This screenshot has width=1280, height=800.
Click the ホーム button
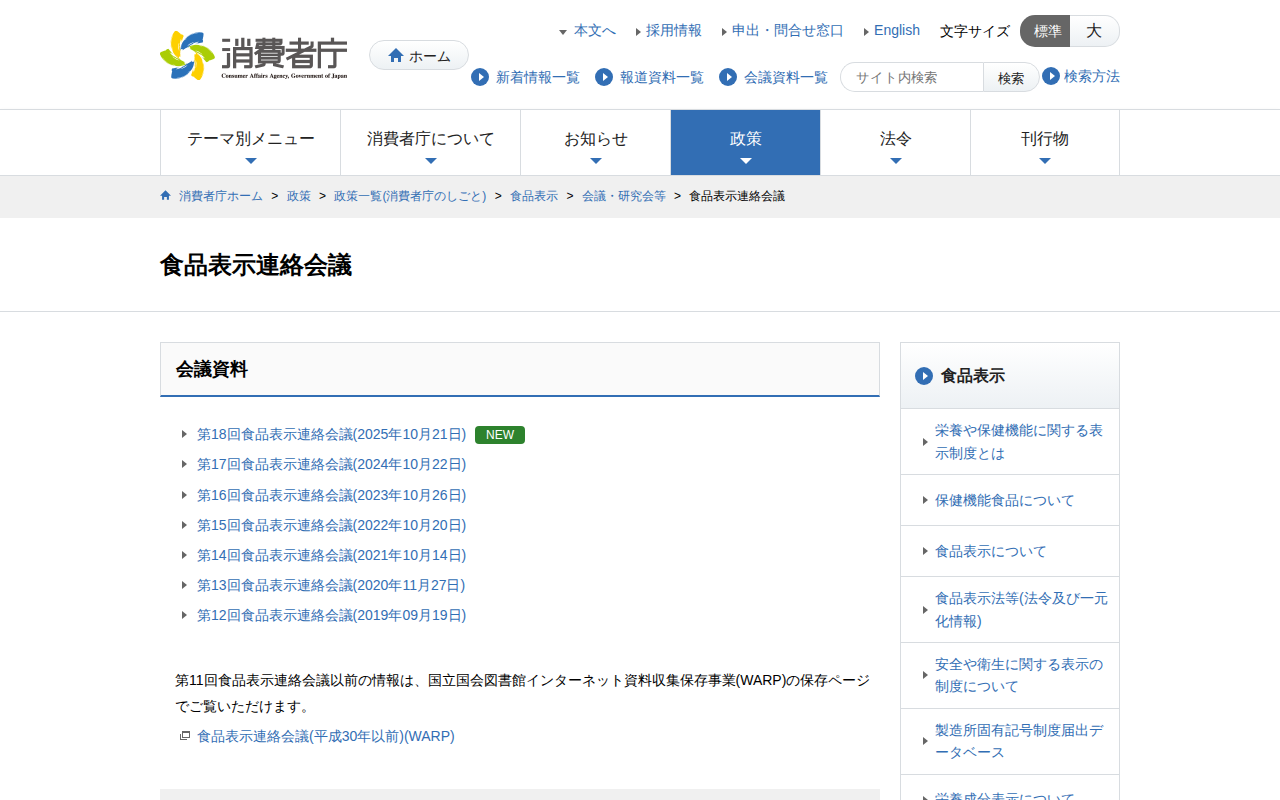(x=419, y=56)
